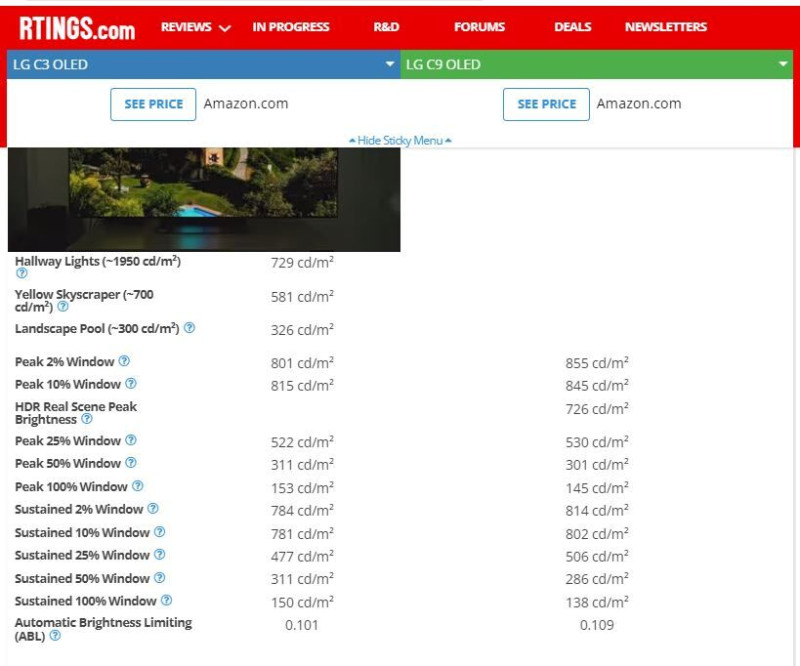Select C3 ABL value 0.101
The height and width of the screenshot is (666, 800).
pyautogui.click(x=302, y=625)
